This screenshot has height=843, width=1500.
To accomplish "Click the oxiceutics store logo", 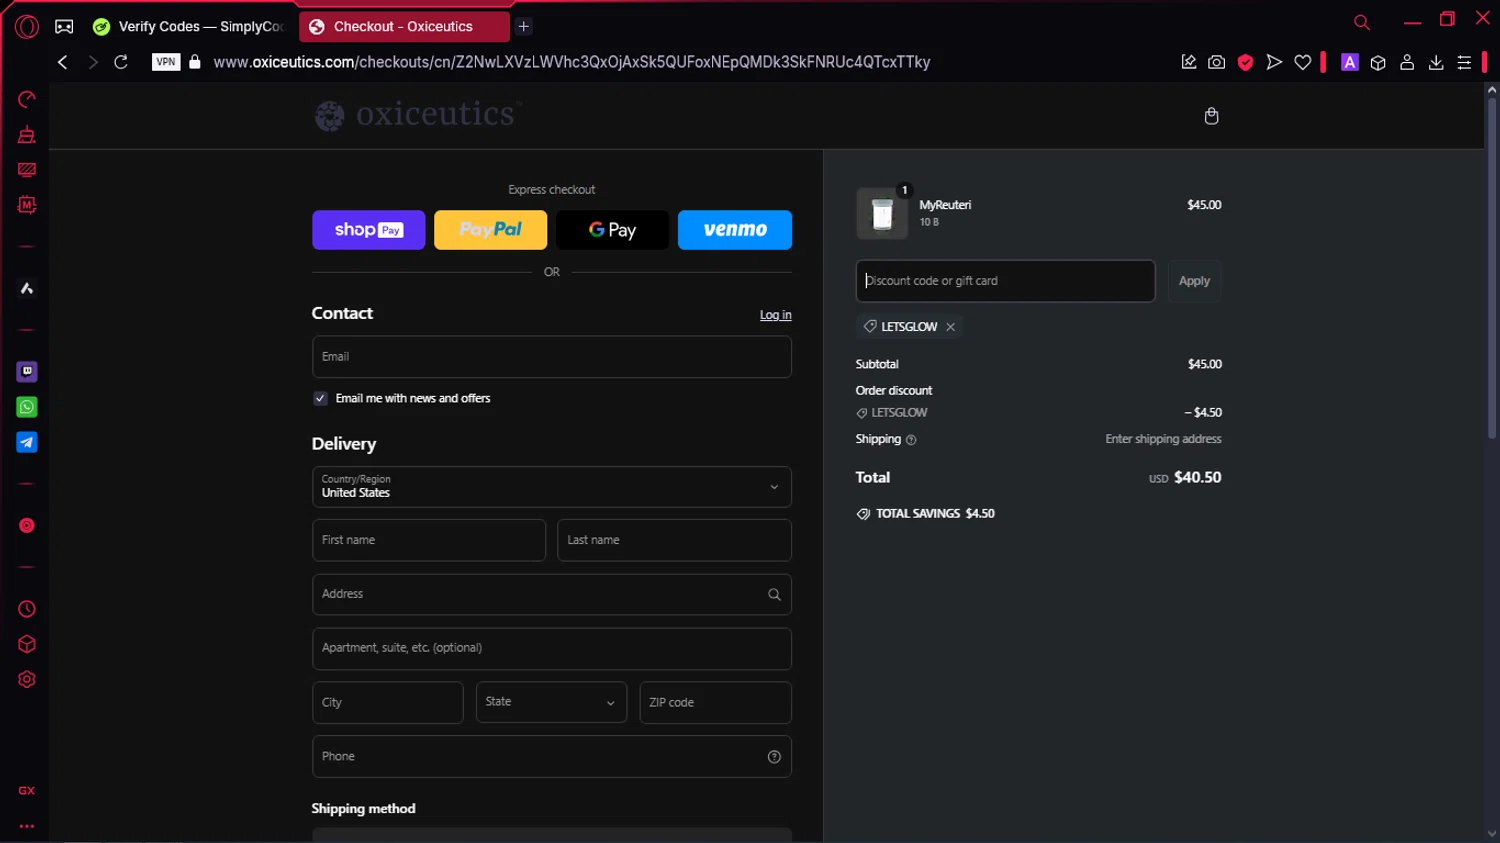I will (x=418, y=115).
